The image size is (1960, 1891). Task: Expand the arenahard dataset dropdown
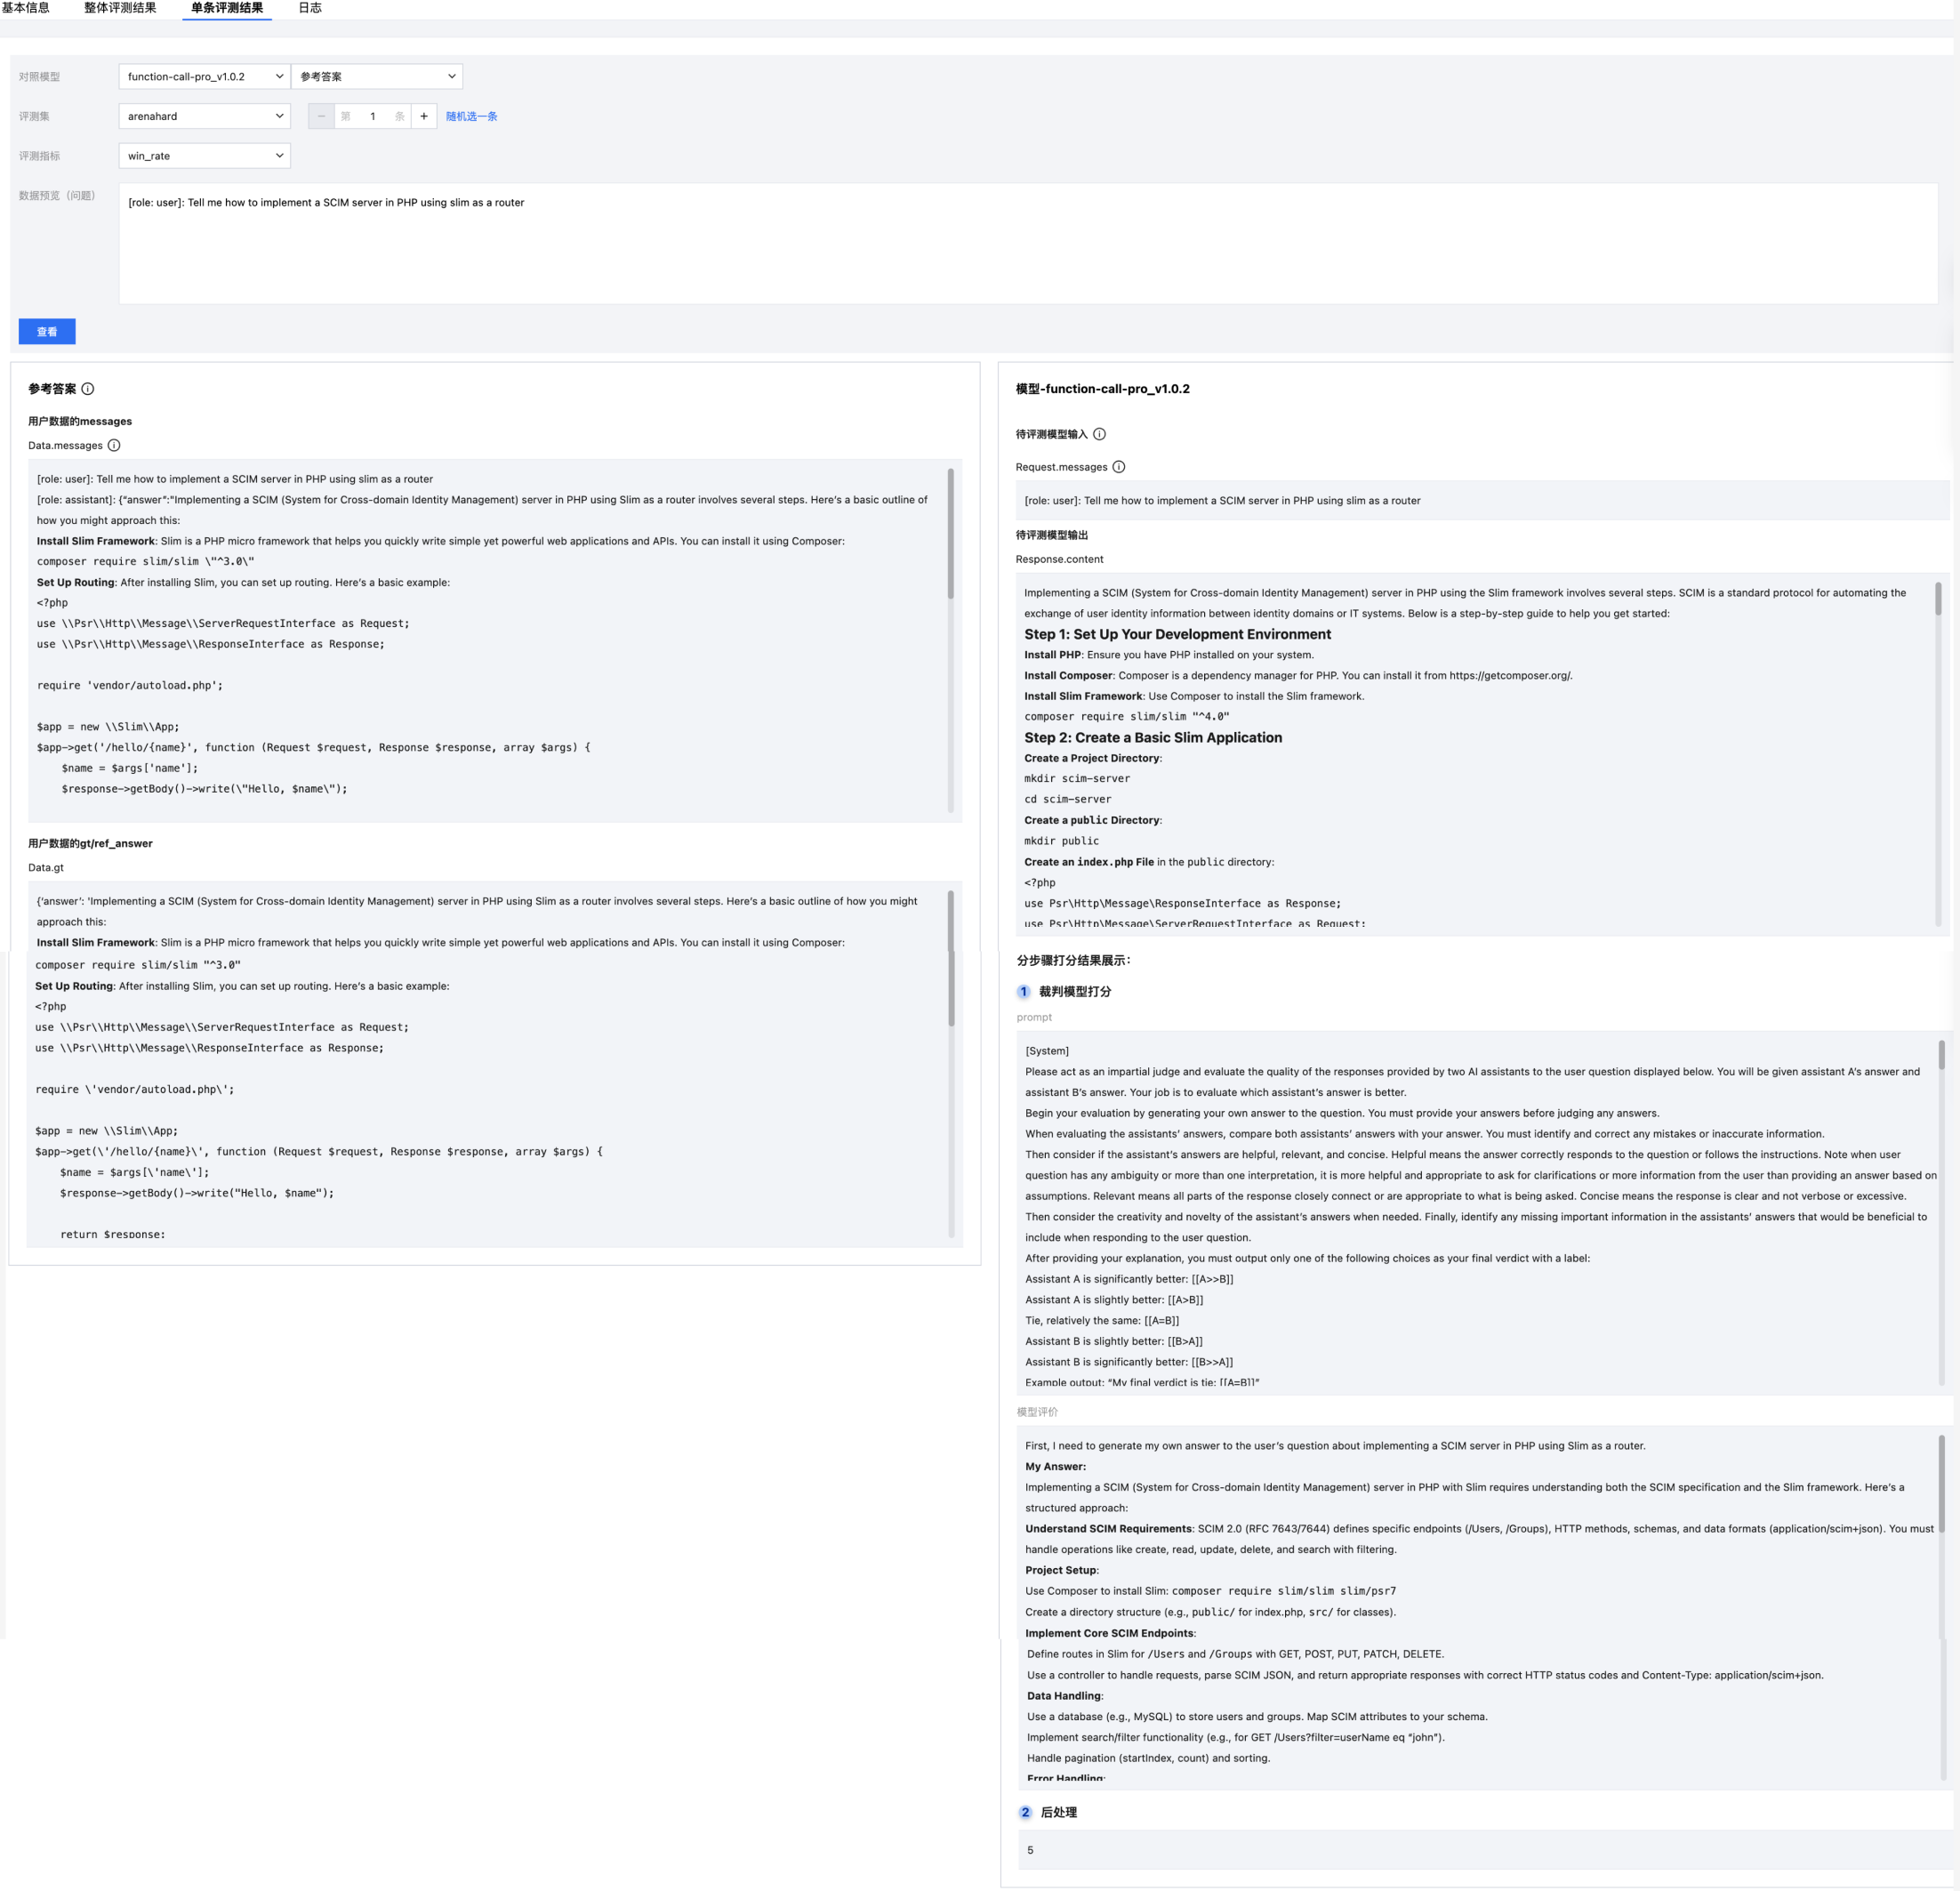204,116
